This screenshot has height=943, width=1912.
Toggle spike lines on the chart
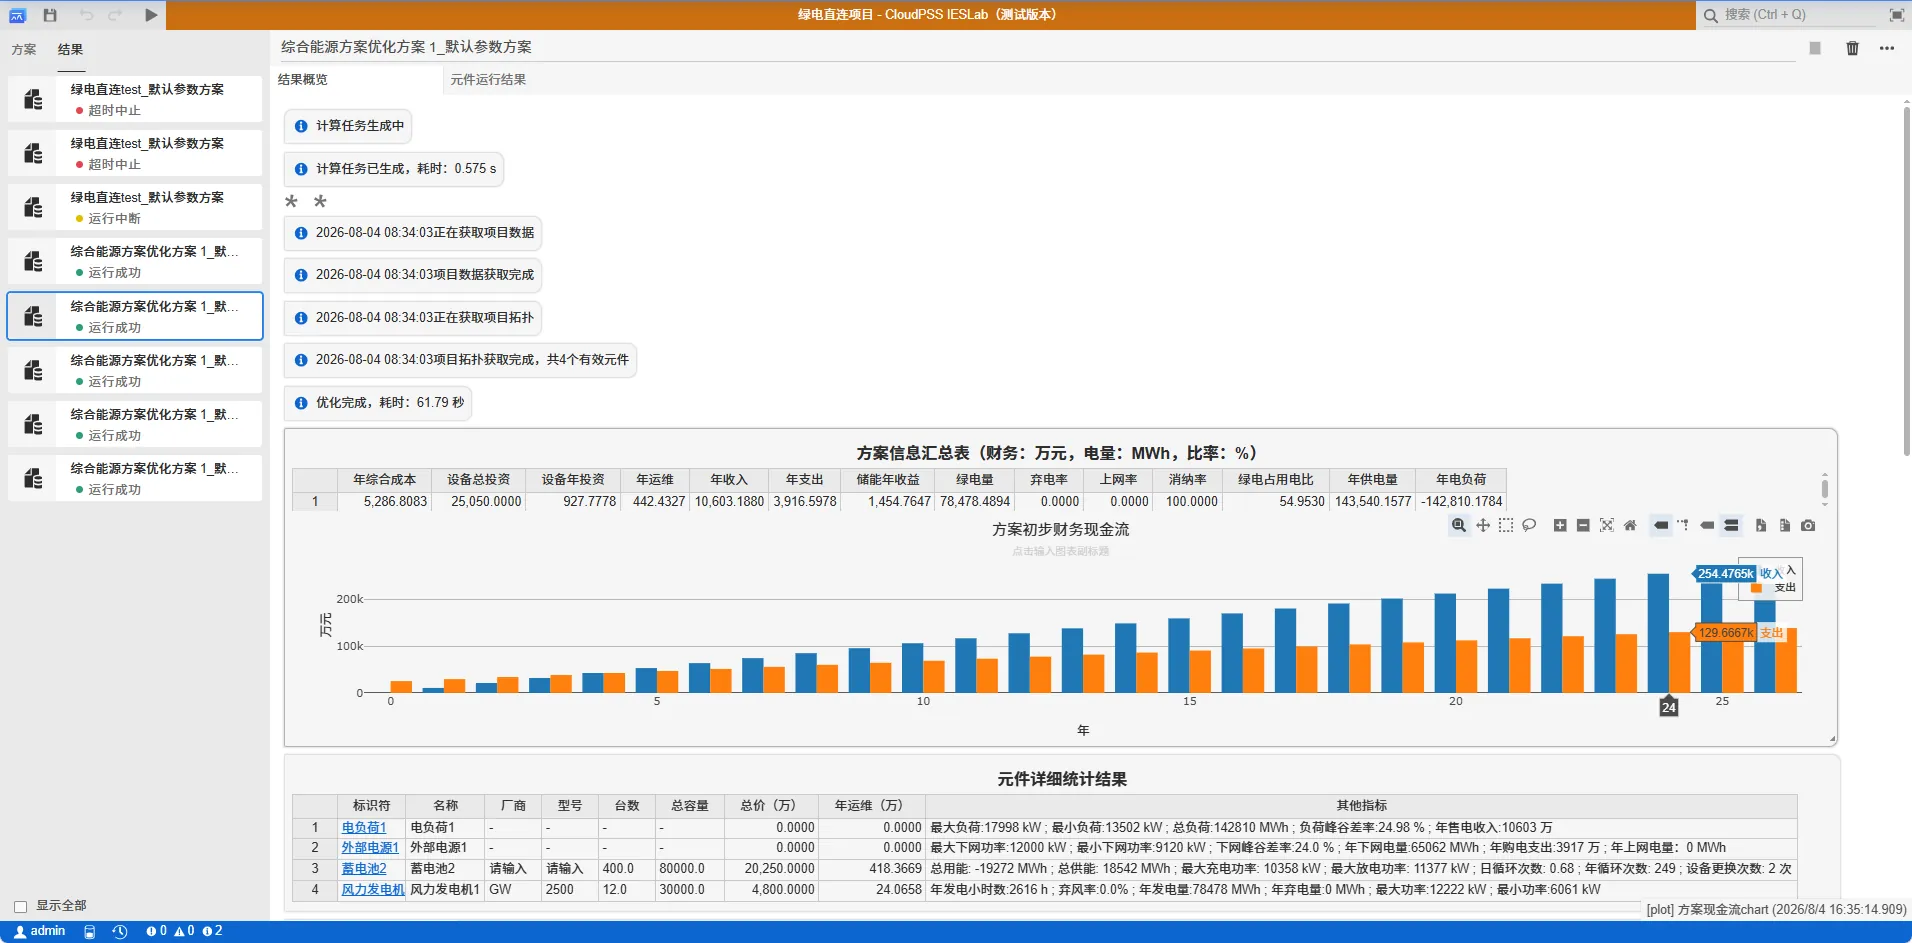point(1684,525)
